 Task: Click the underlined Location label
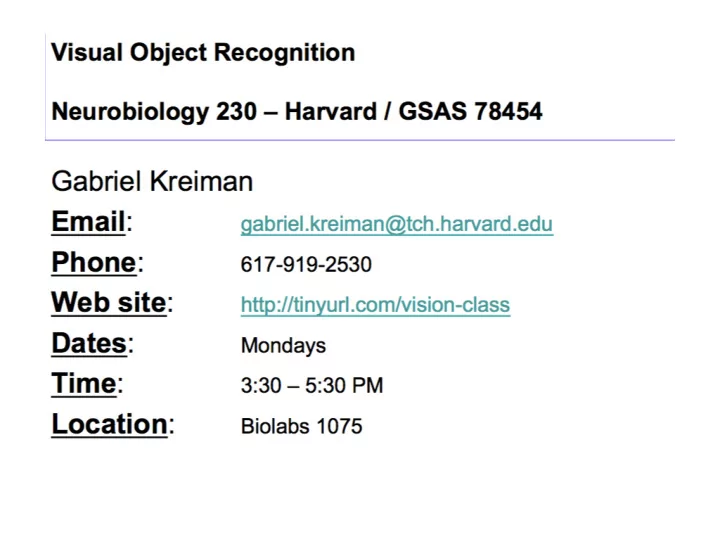click(x=109, y=424)
